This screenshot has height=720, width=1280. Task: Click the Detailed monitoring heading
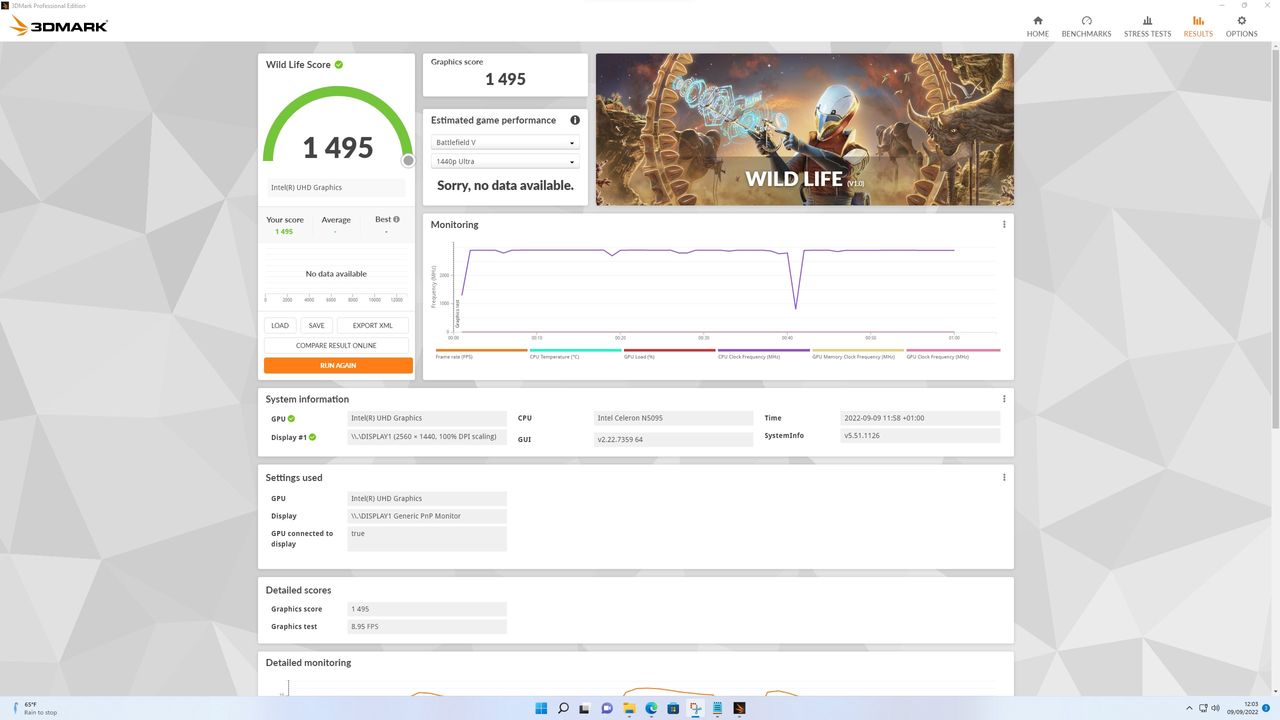coord(308,663)
